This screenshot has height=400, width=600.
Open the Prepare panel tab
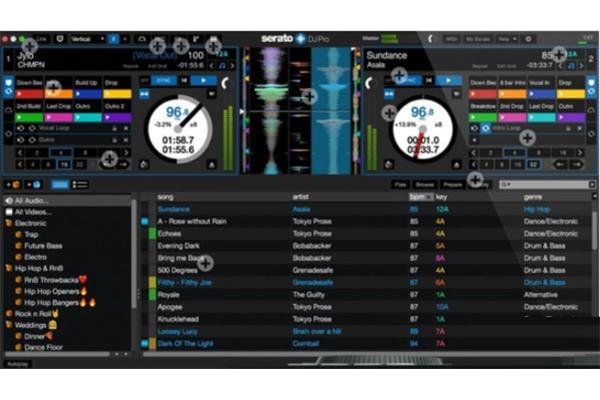[x=452, y=184]
